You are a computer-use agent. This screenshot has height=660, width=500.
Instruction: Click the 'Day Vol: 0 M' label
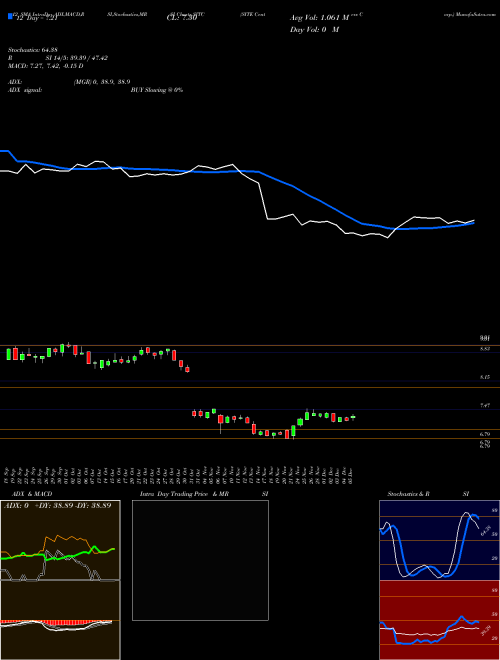point(314,30)
